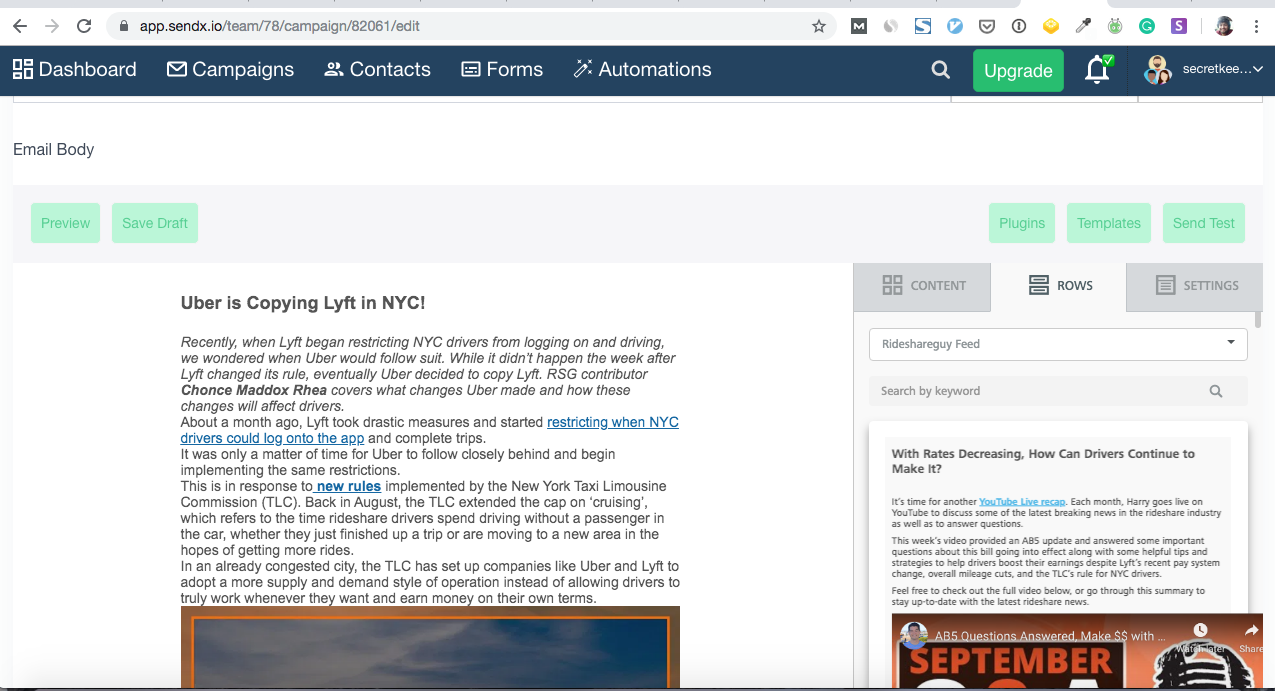The height and width of the screenshot is (691, 1275).
Task: Click the 'Uber is Copying Lyft in NYC!' heading
Action: (303, 303)
